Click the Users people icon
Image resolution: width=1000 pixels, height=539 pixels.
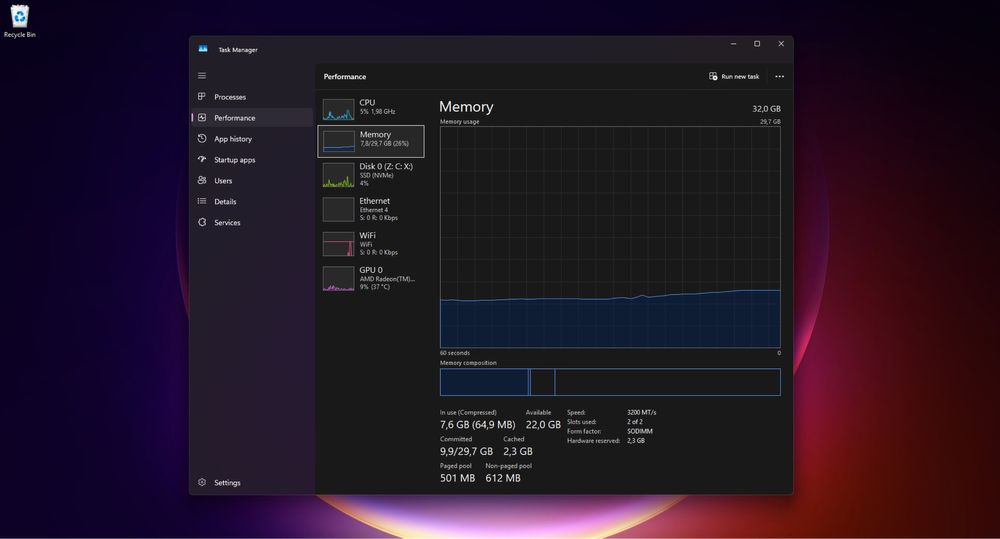click(x=202, y=181)
